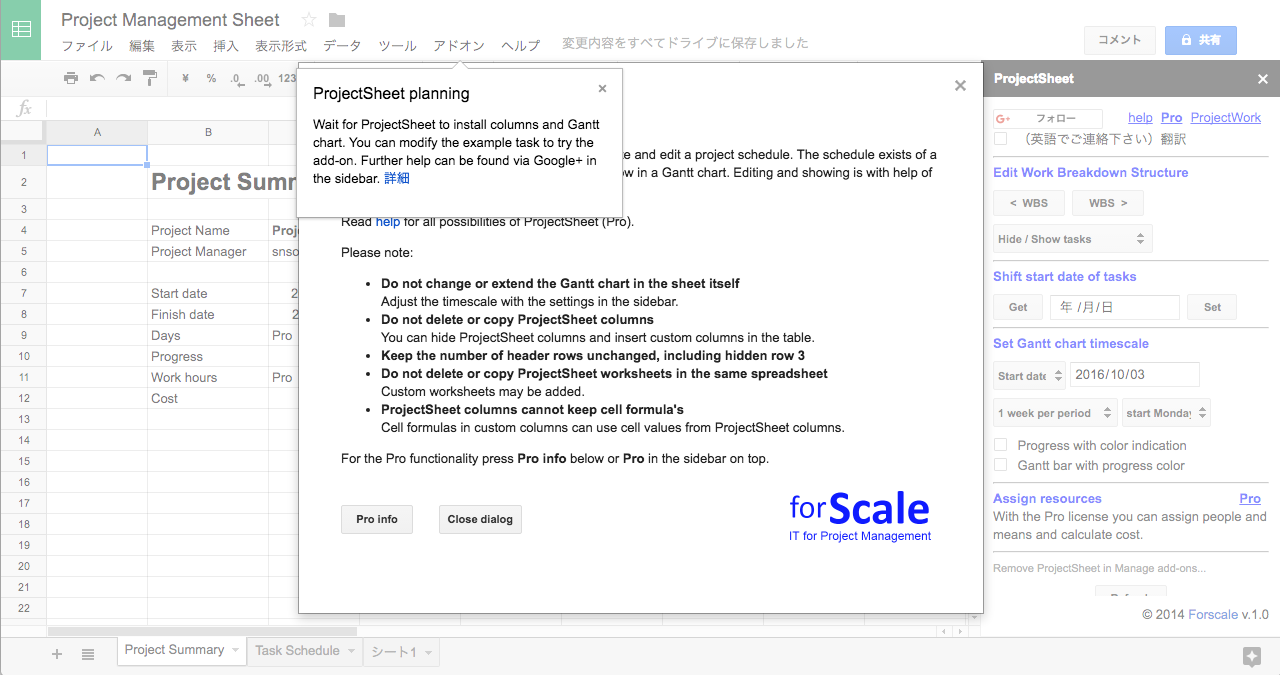1280x675 pixels.
Task: Enable Progress with color indication checkbox
Action: pyautogui.click(x=1000, y=445)
